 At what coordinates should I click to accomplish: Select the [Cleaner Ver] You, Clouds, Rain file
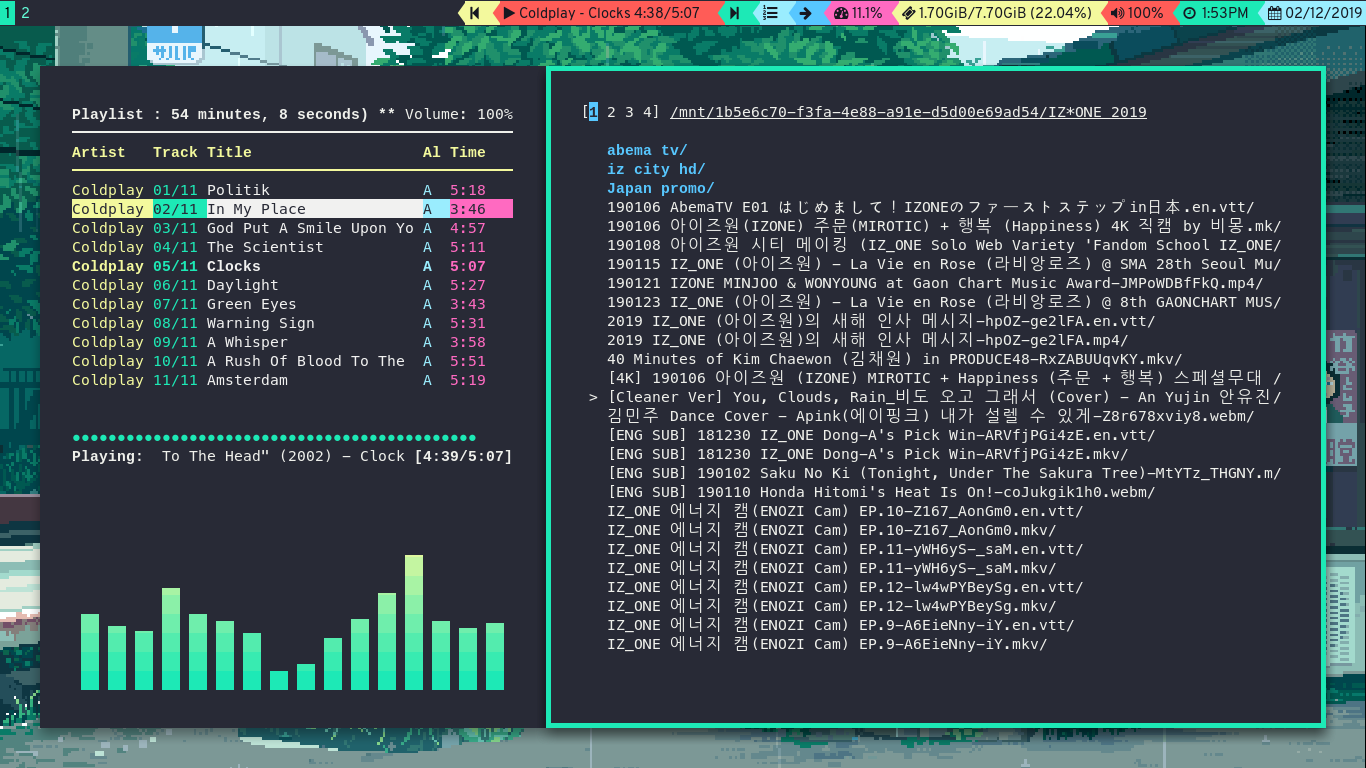(944, 397)
